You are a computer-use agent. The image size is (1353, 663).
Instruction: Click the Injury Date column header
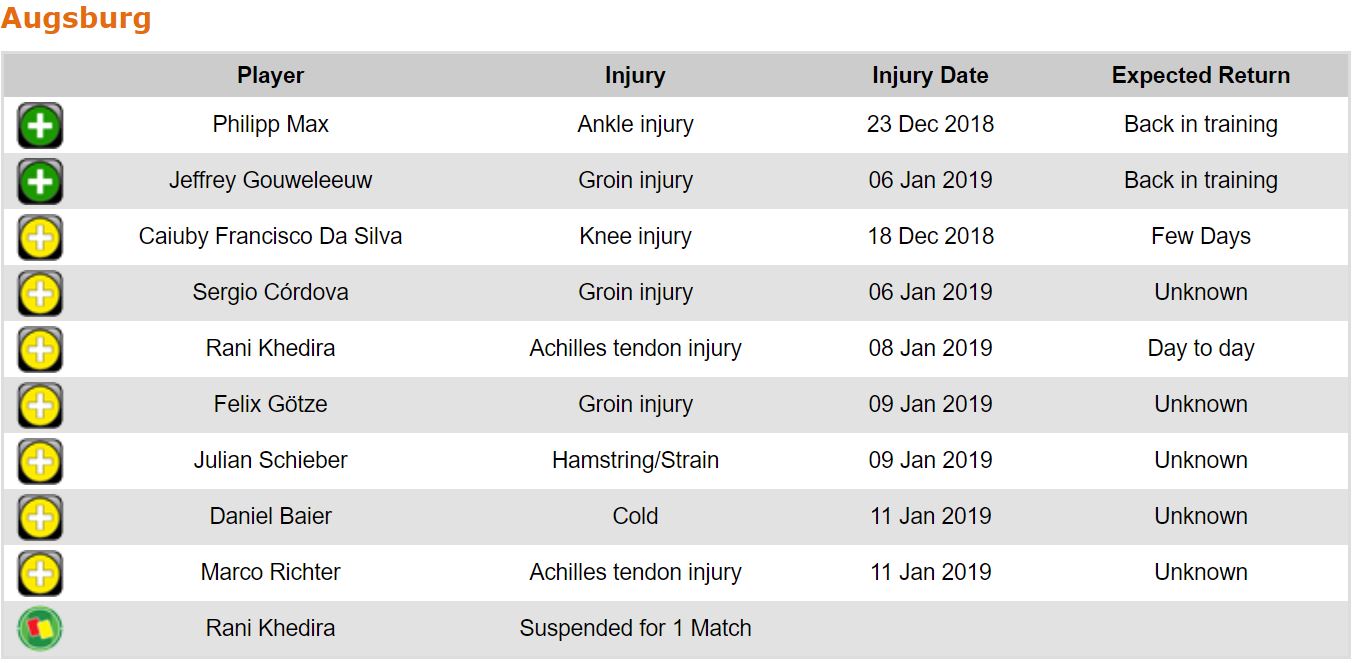930,76
